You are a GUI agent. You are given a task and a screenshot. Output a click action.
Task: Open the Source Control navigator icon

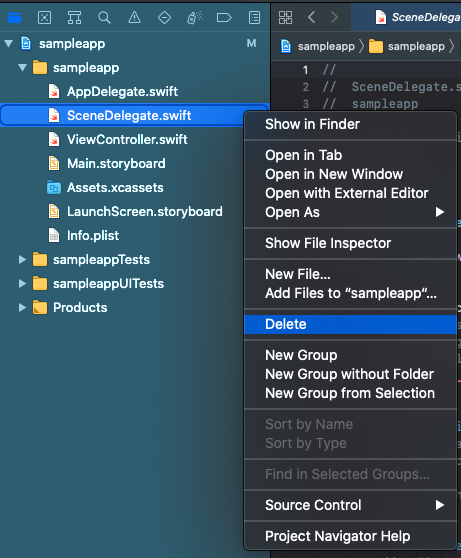coord(44,17)
